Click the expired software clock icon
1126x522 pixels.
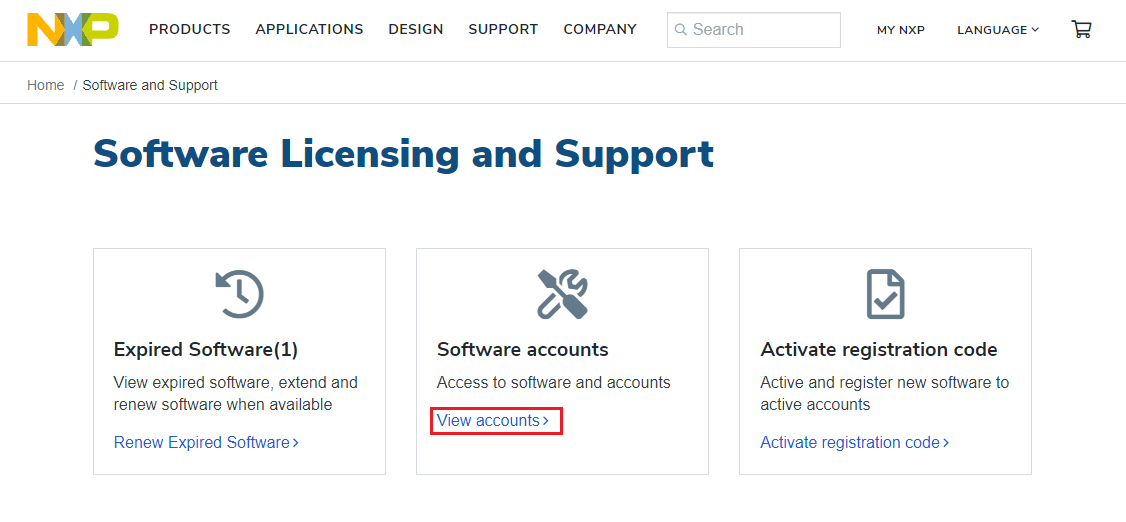coord(239,294)
